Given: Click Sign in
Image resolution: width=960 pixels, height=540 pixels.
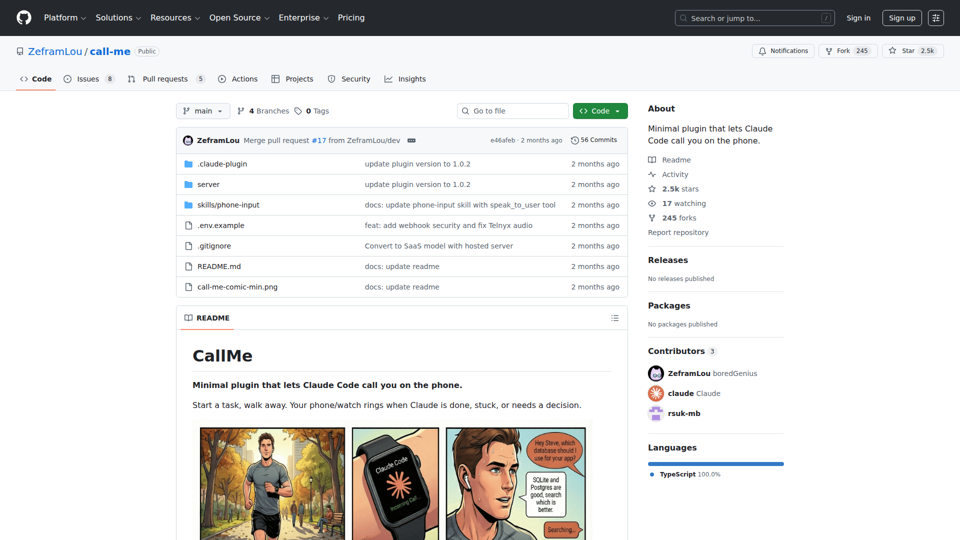Looking at the screenshot, I should (858, 18).
